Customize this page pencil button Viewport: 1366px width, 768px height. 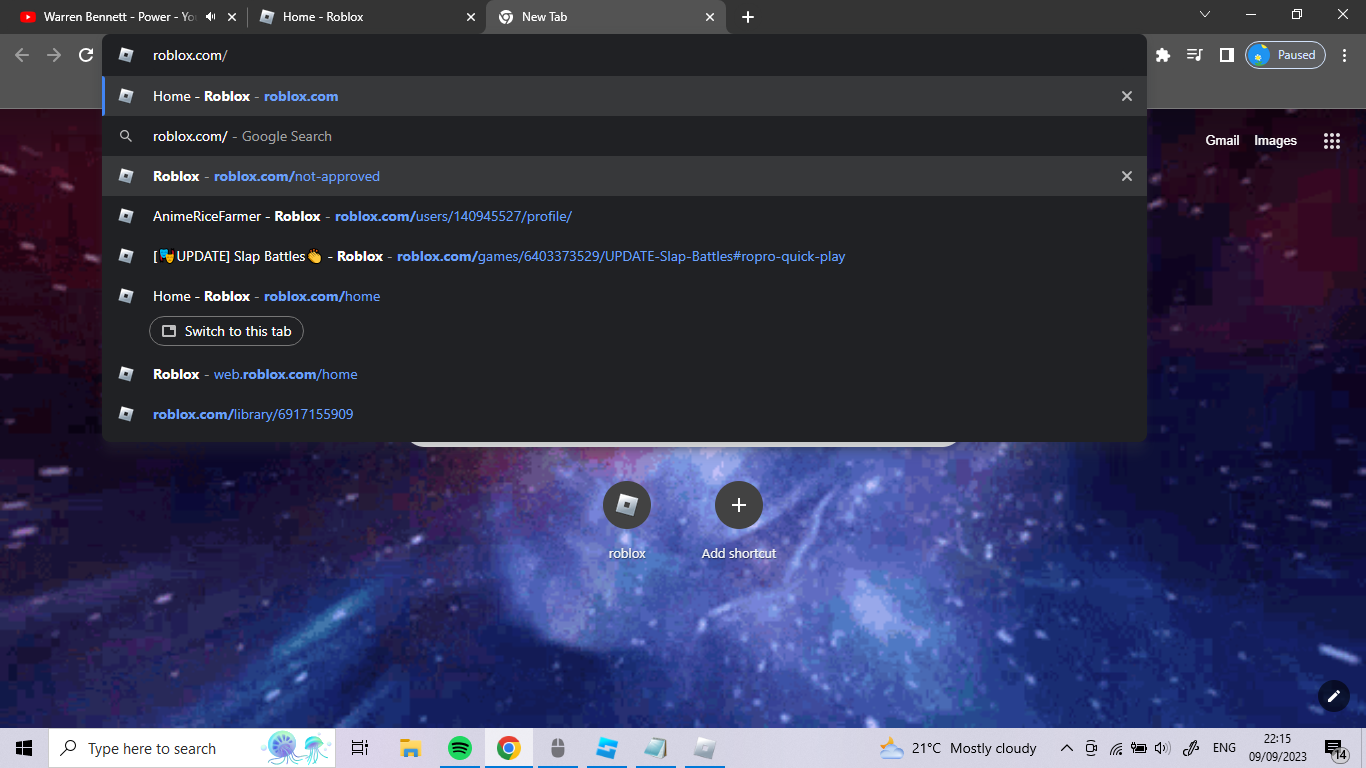1333,697
